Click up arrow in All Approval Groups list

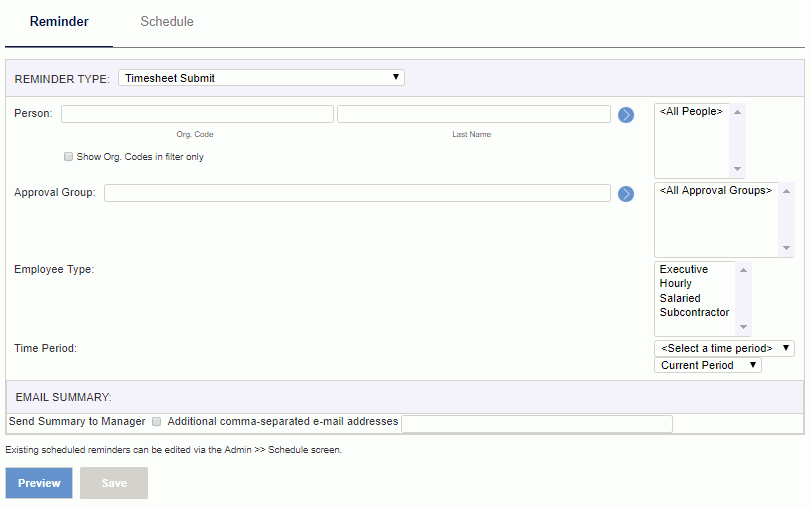pos(786,191)
